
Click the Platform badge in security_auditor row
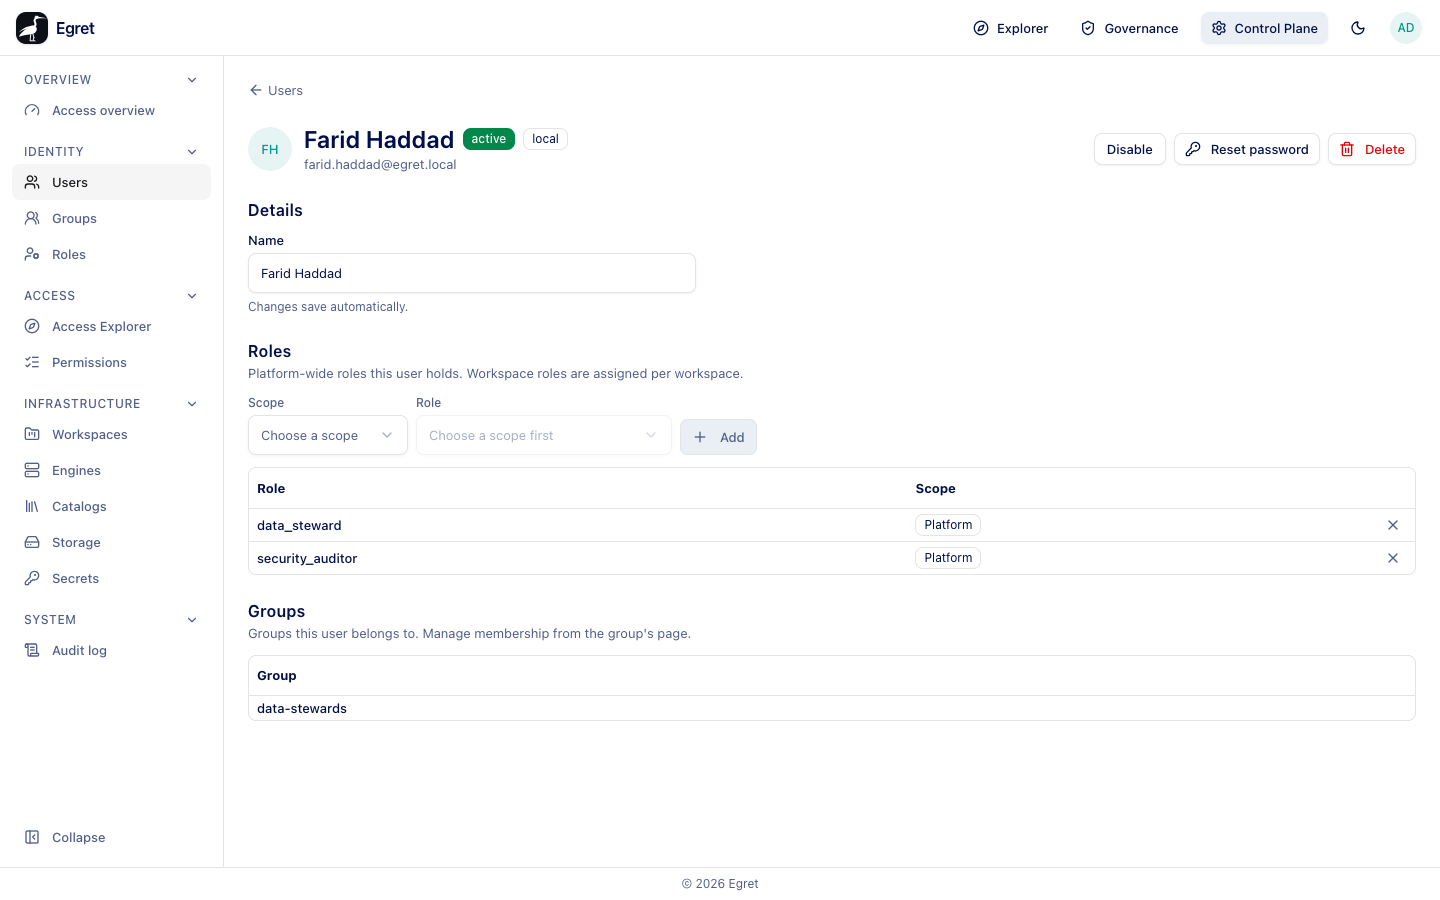tap(948, 558)
